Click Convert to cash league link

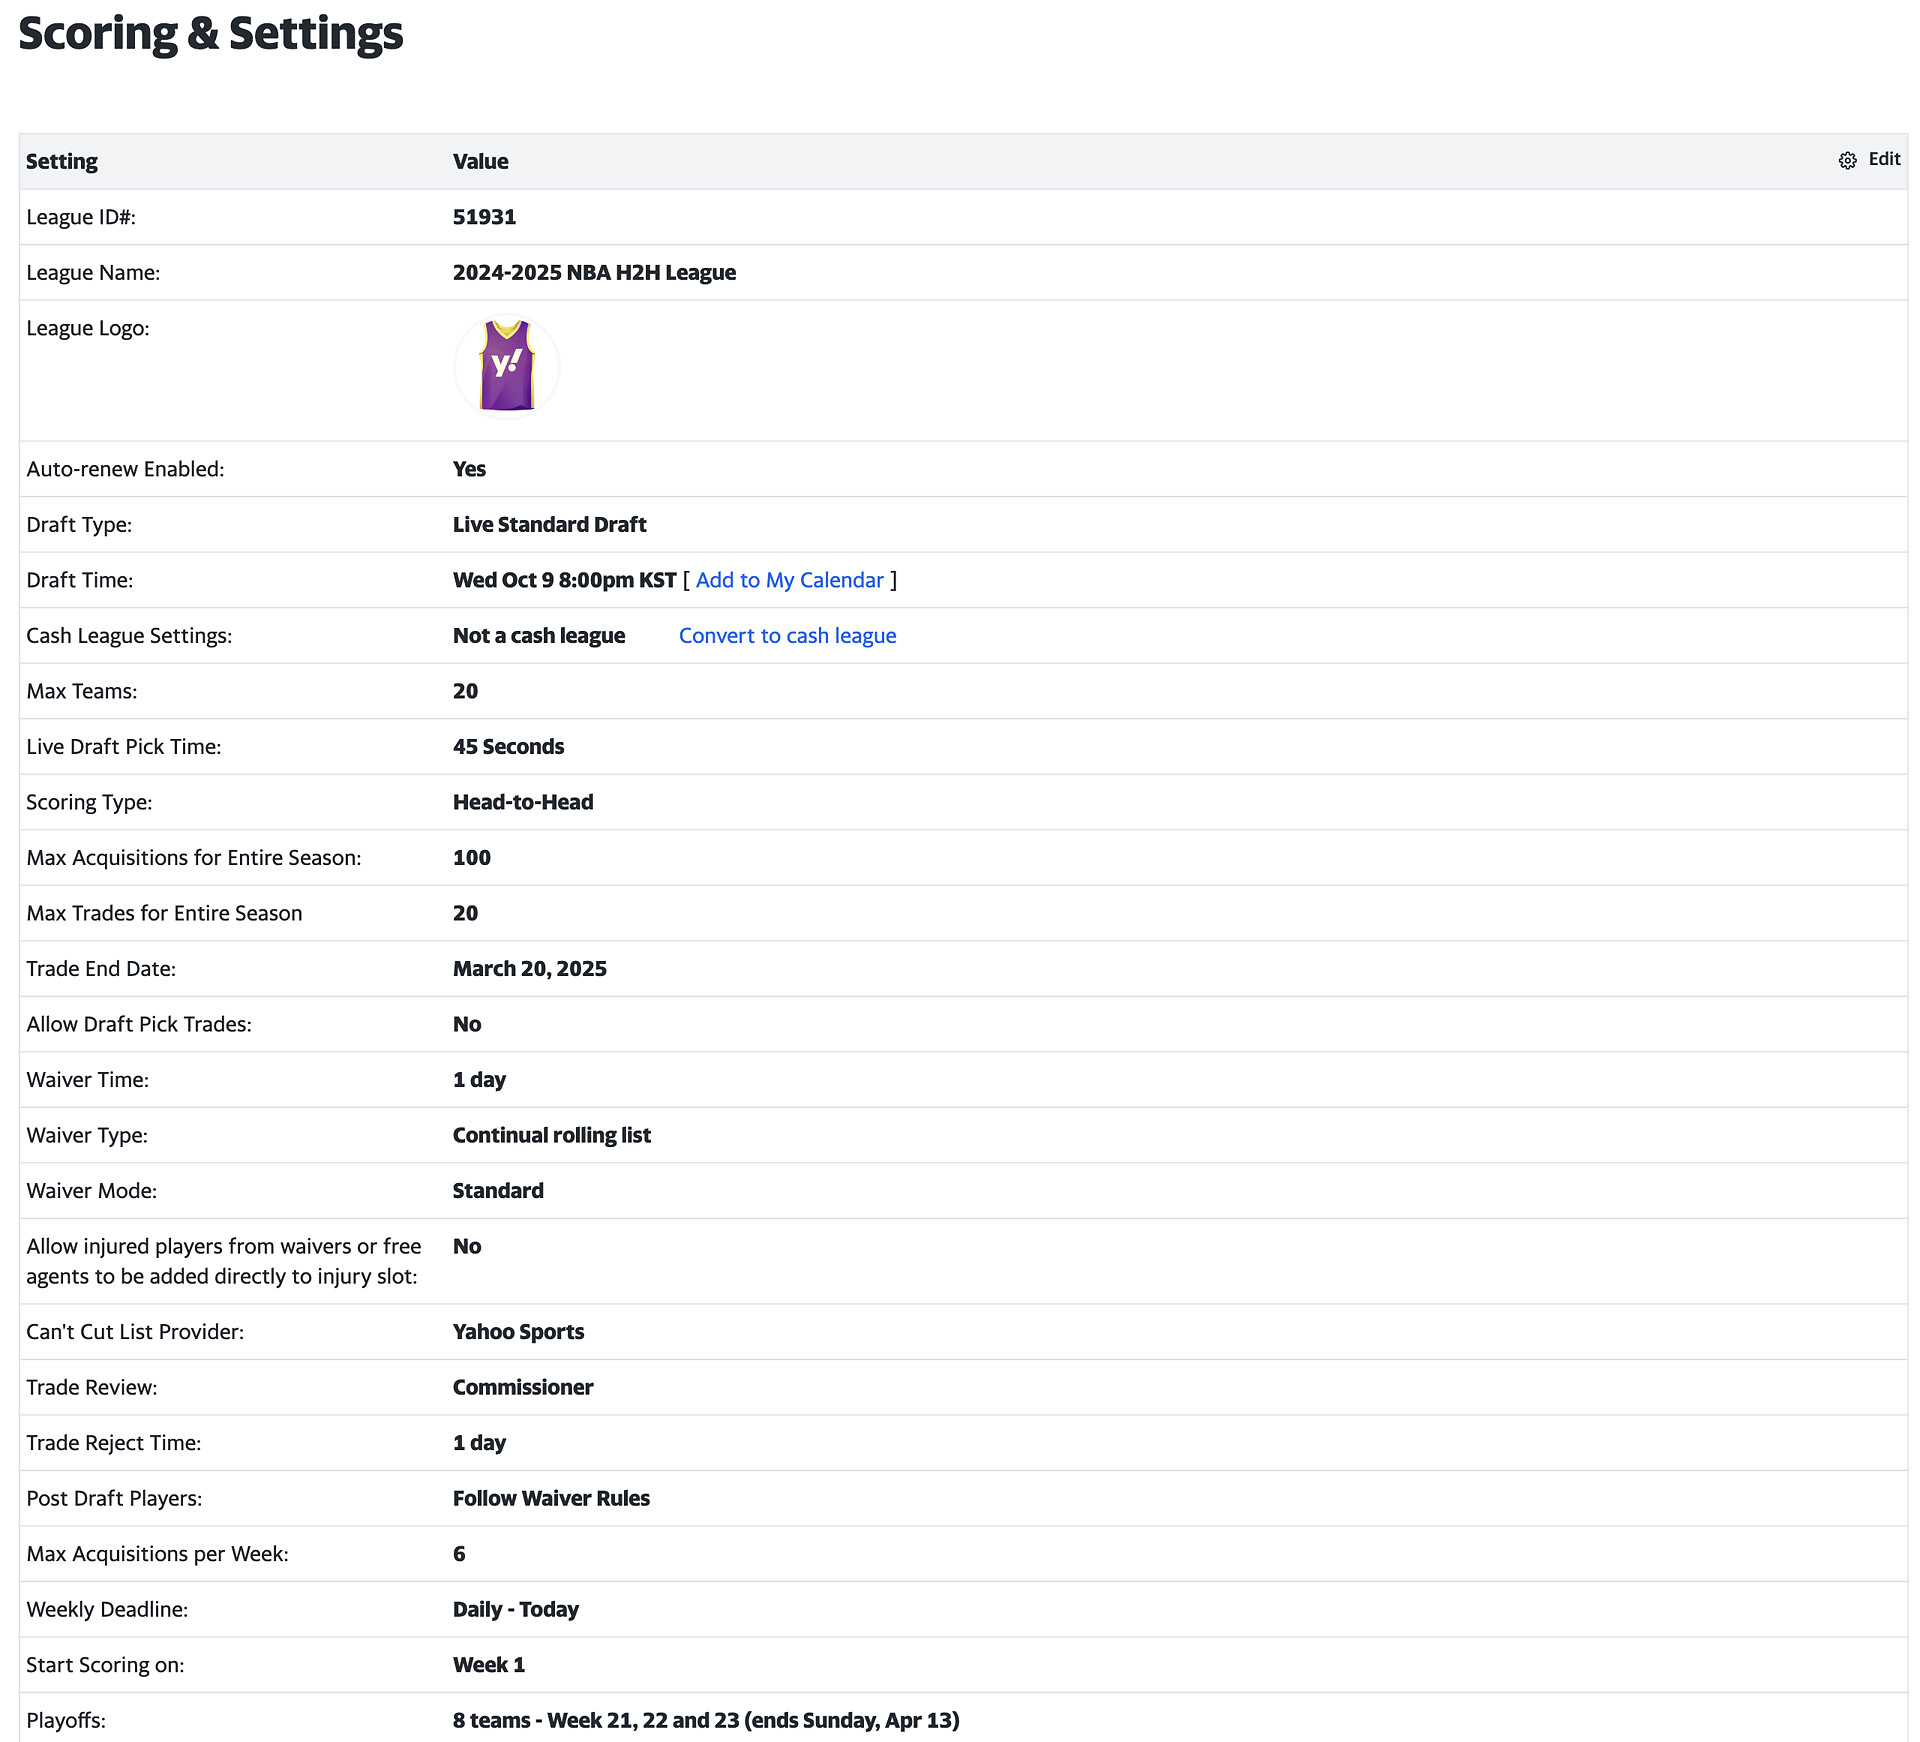tap(787, 636)
